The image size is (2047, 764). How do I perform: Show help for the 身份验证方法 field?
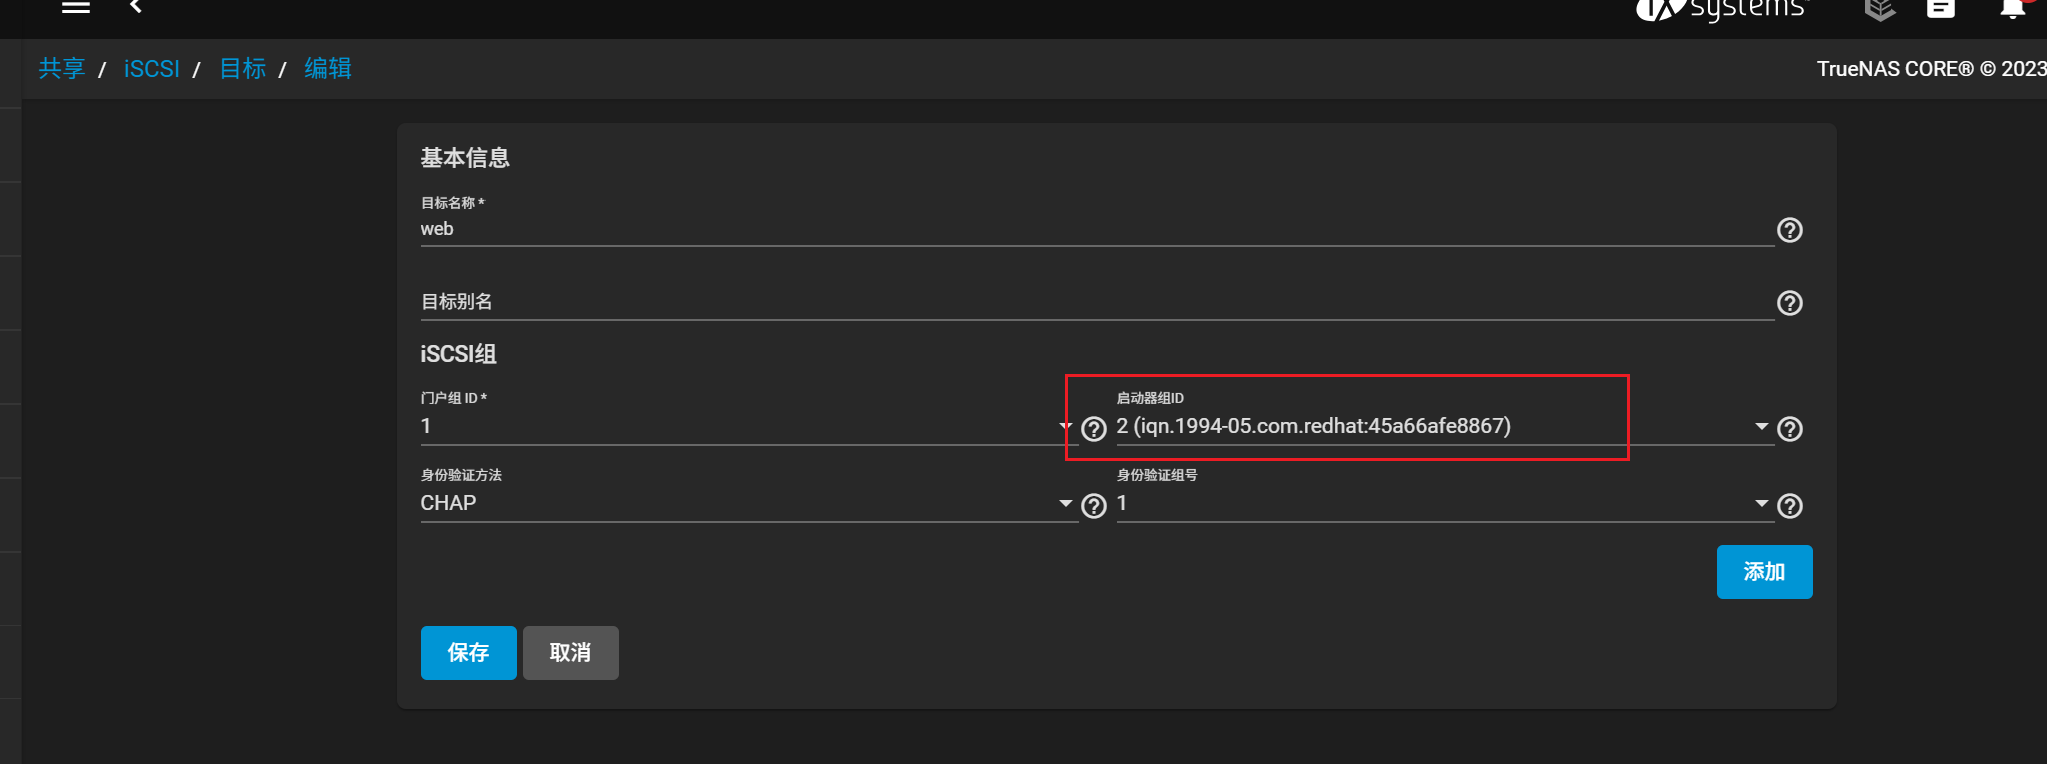1094,506
